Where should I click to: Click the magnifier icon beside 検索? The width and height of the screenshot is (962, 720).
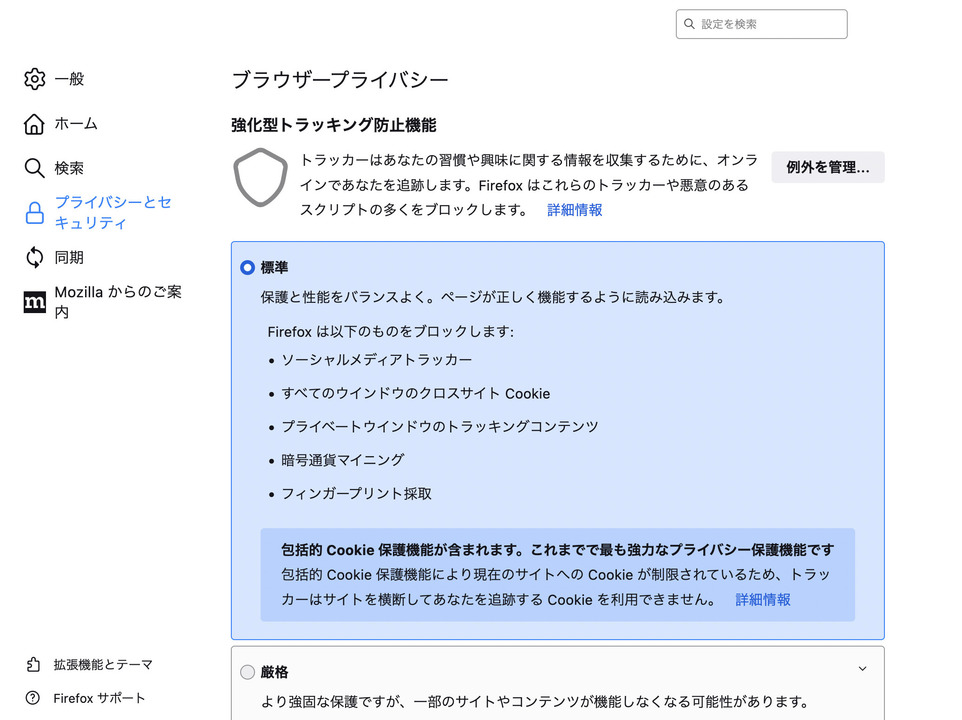click(34, 168)
